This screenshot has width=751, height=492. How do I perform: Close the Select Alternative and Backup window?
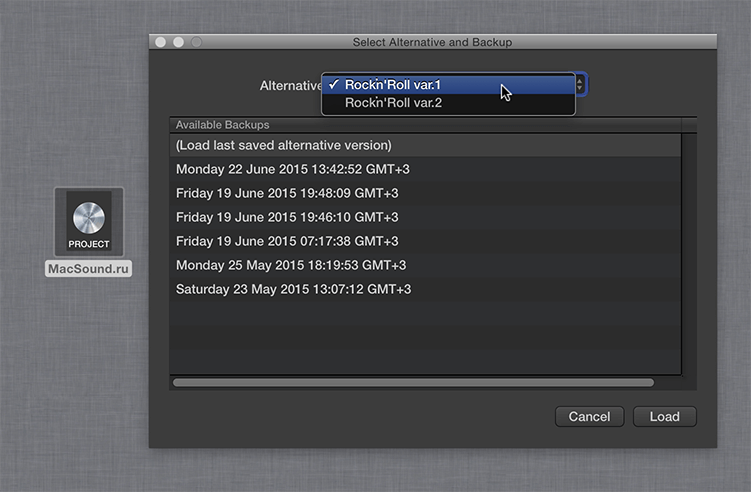(160, 42)
